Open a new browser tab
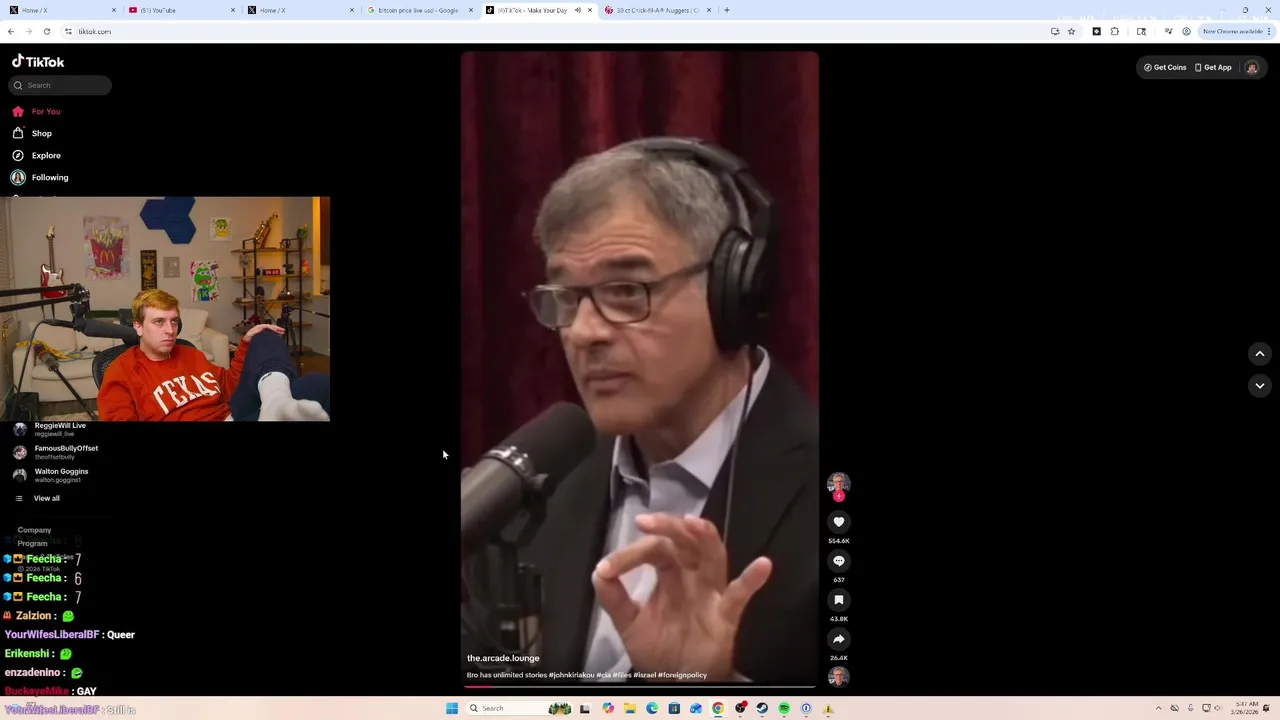 pyautogui.click(x=727, y=10)
